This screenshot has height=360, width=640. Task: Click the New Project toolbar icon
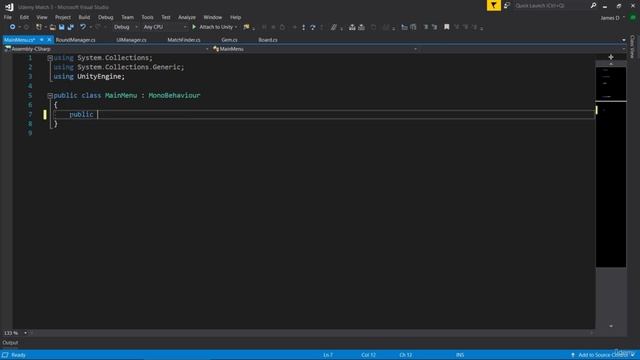39,27
